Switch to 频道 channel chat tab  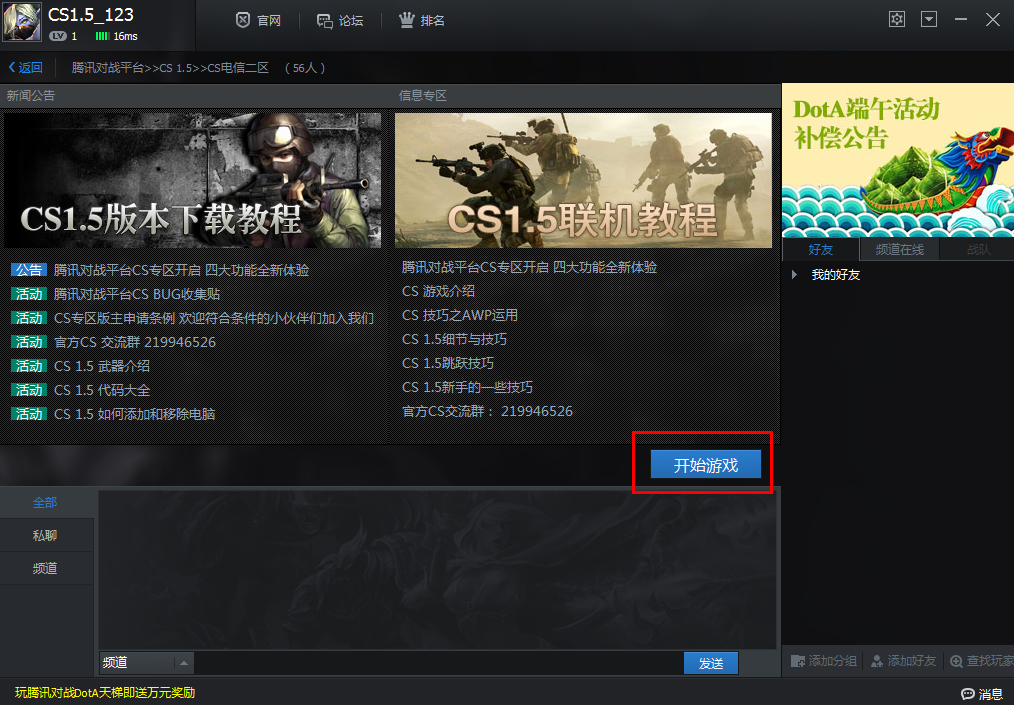pyautogui.click(x=45, y=568)
